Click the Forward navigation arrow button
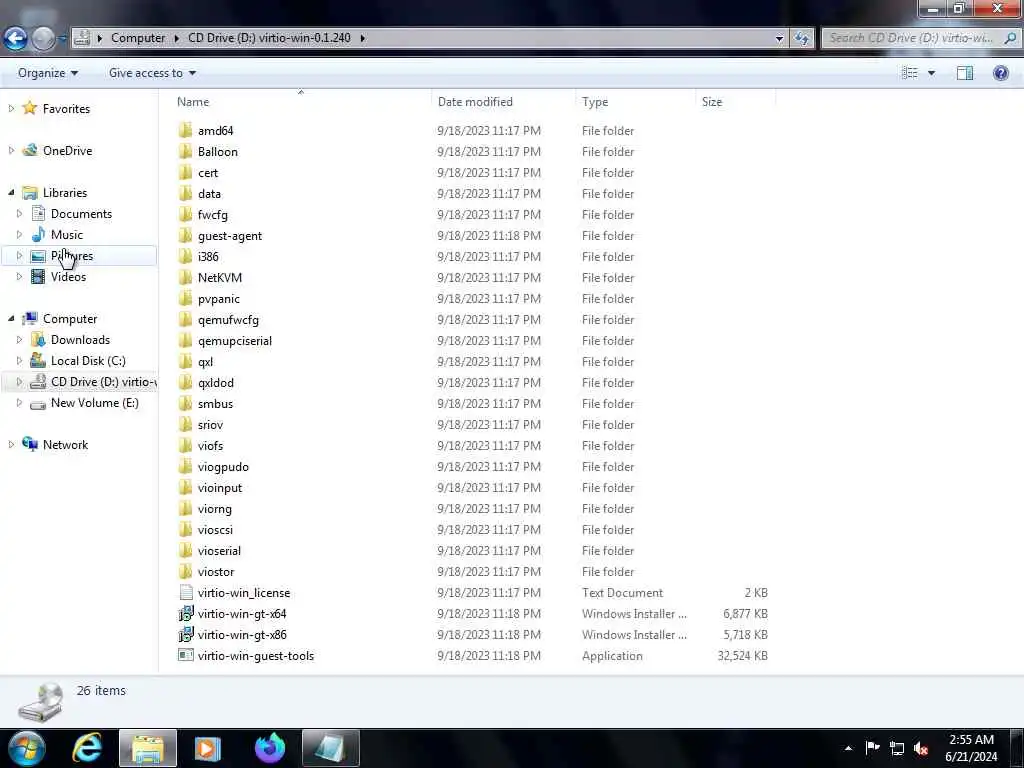This screenshot has height=768, width=1024. click(44, 39)
